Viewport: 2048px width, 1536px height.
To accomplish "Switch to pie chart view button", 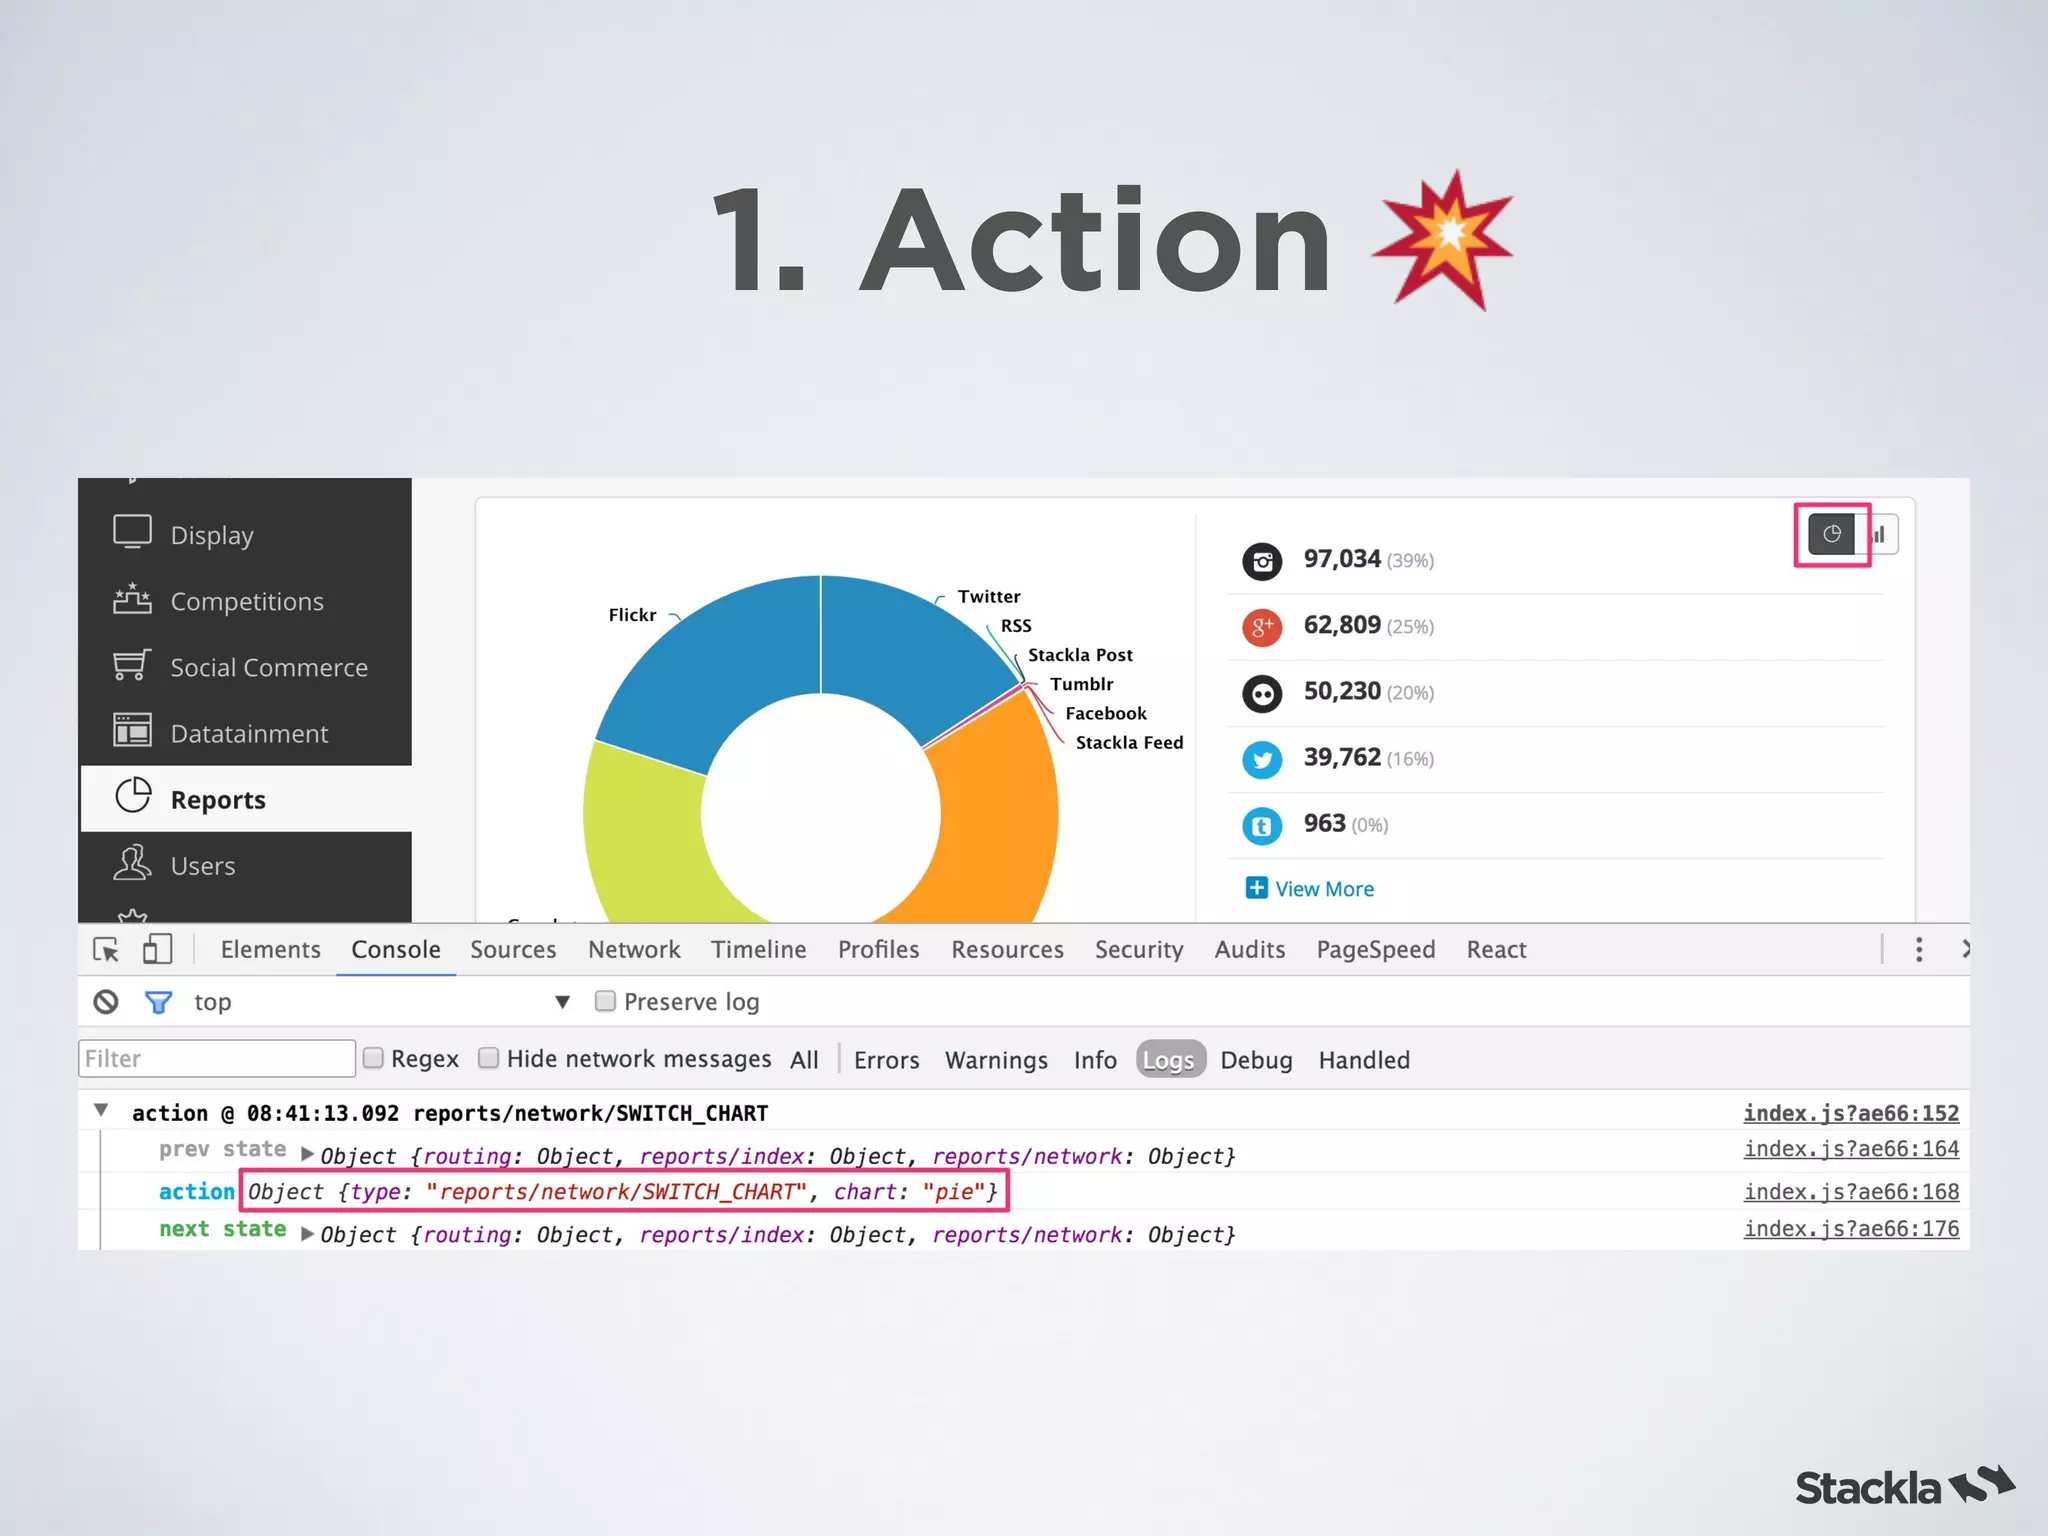I will pyautogui.click(x=1831, y=534).
